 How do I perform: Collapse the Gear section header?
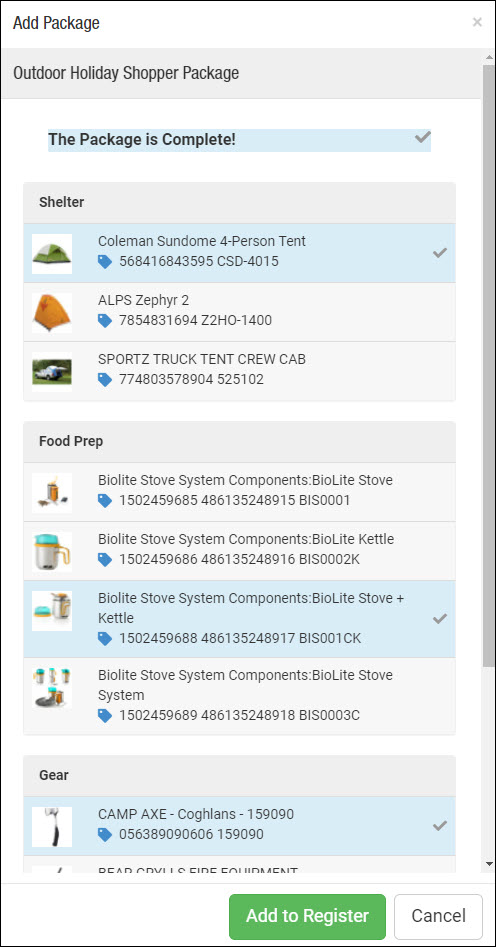(239, 775)
